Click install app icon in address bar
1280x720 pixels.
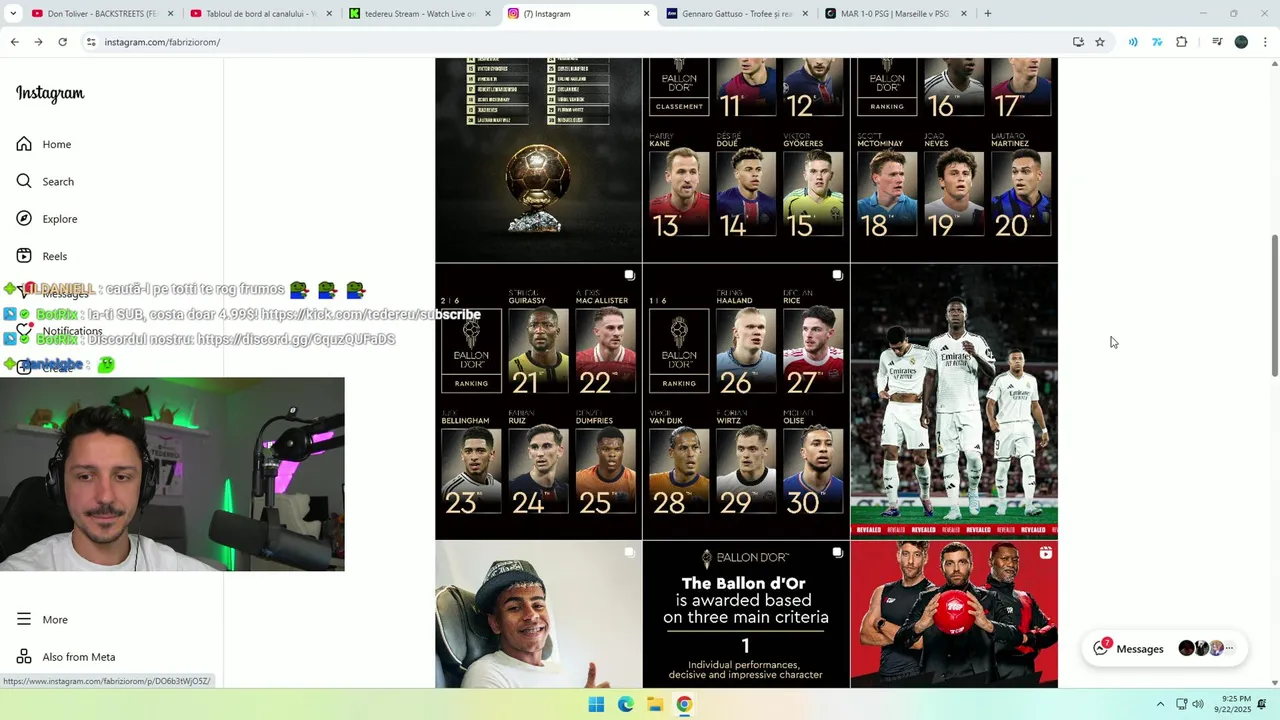[x=1078, y=42]
